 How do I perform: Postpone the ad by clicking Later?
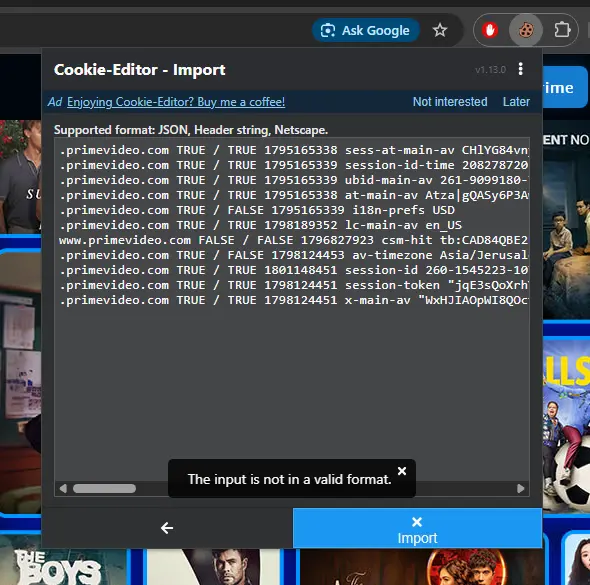click(516, 102)
